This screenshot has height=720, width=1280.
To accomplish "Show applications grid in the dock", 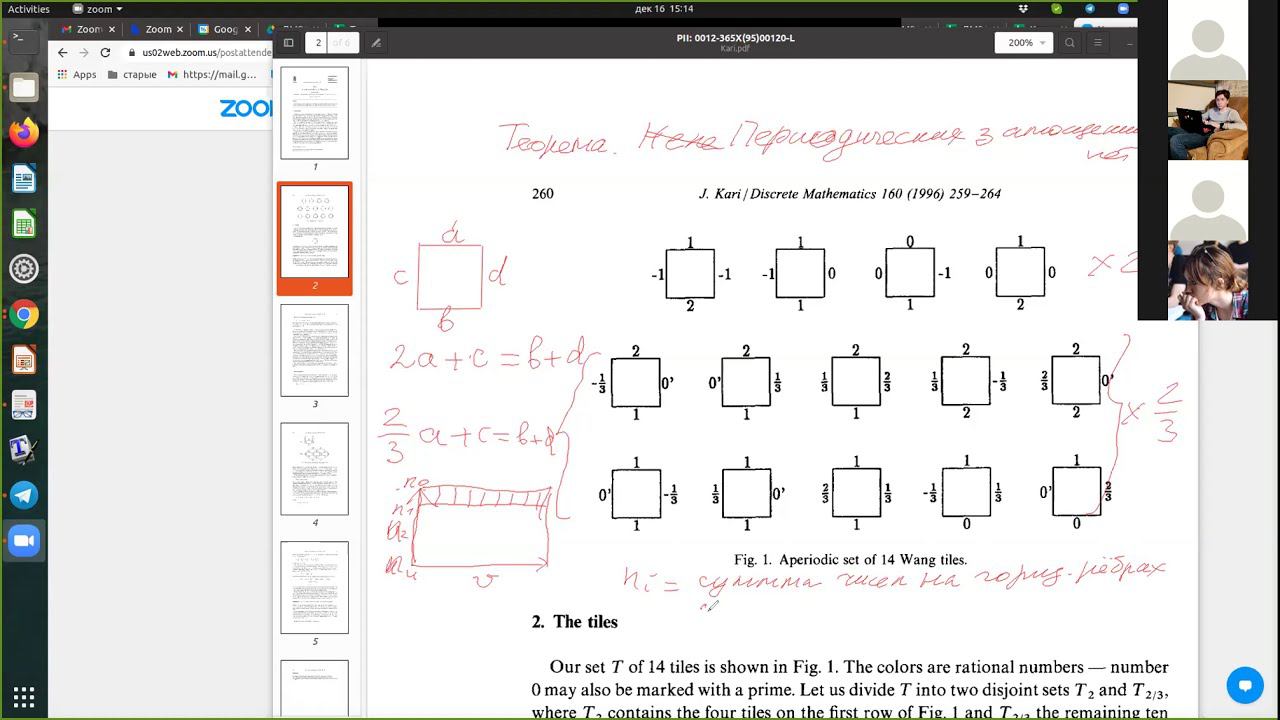I will 24,697.
